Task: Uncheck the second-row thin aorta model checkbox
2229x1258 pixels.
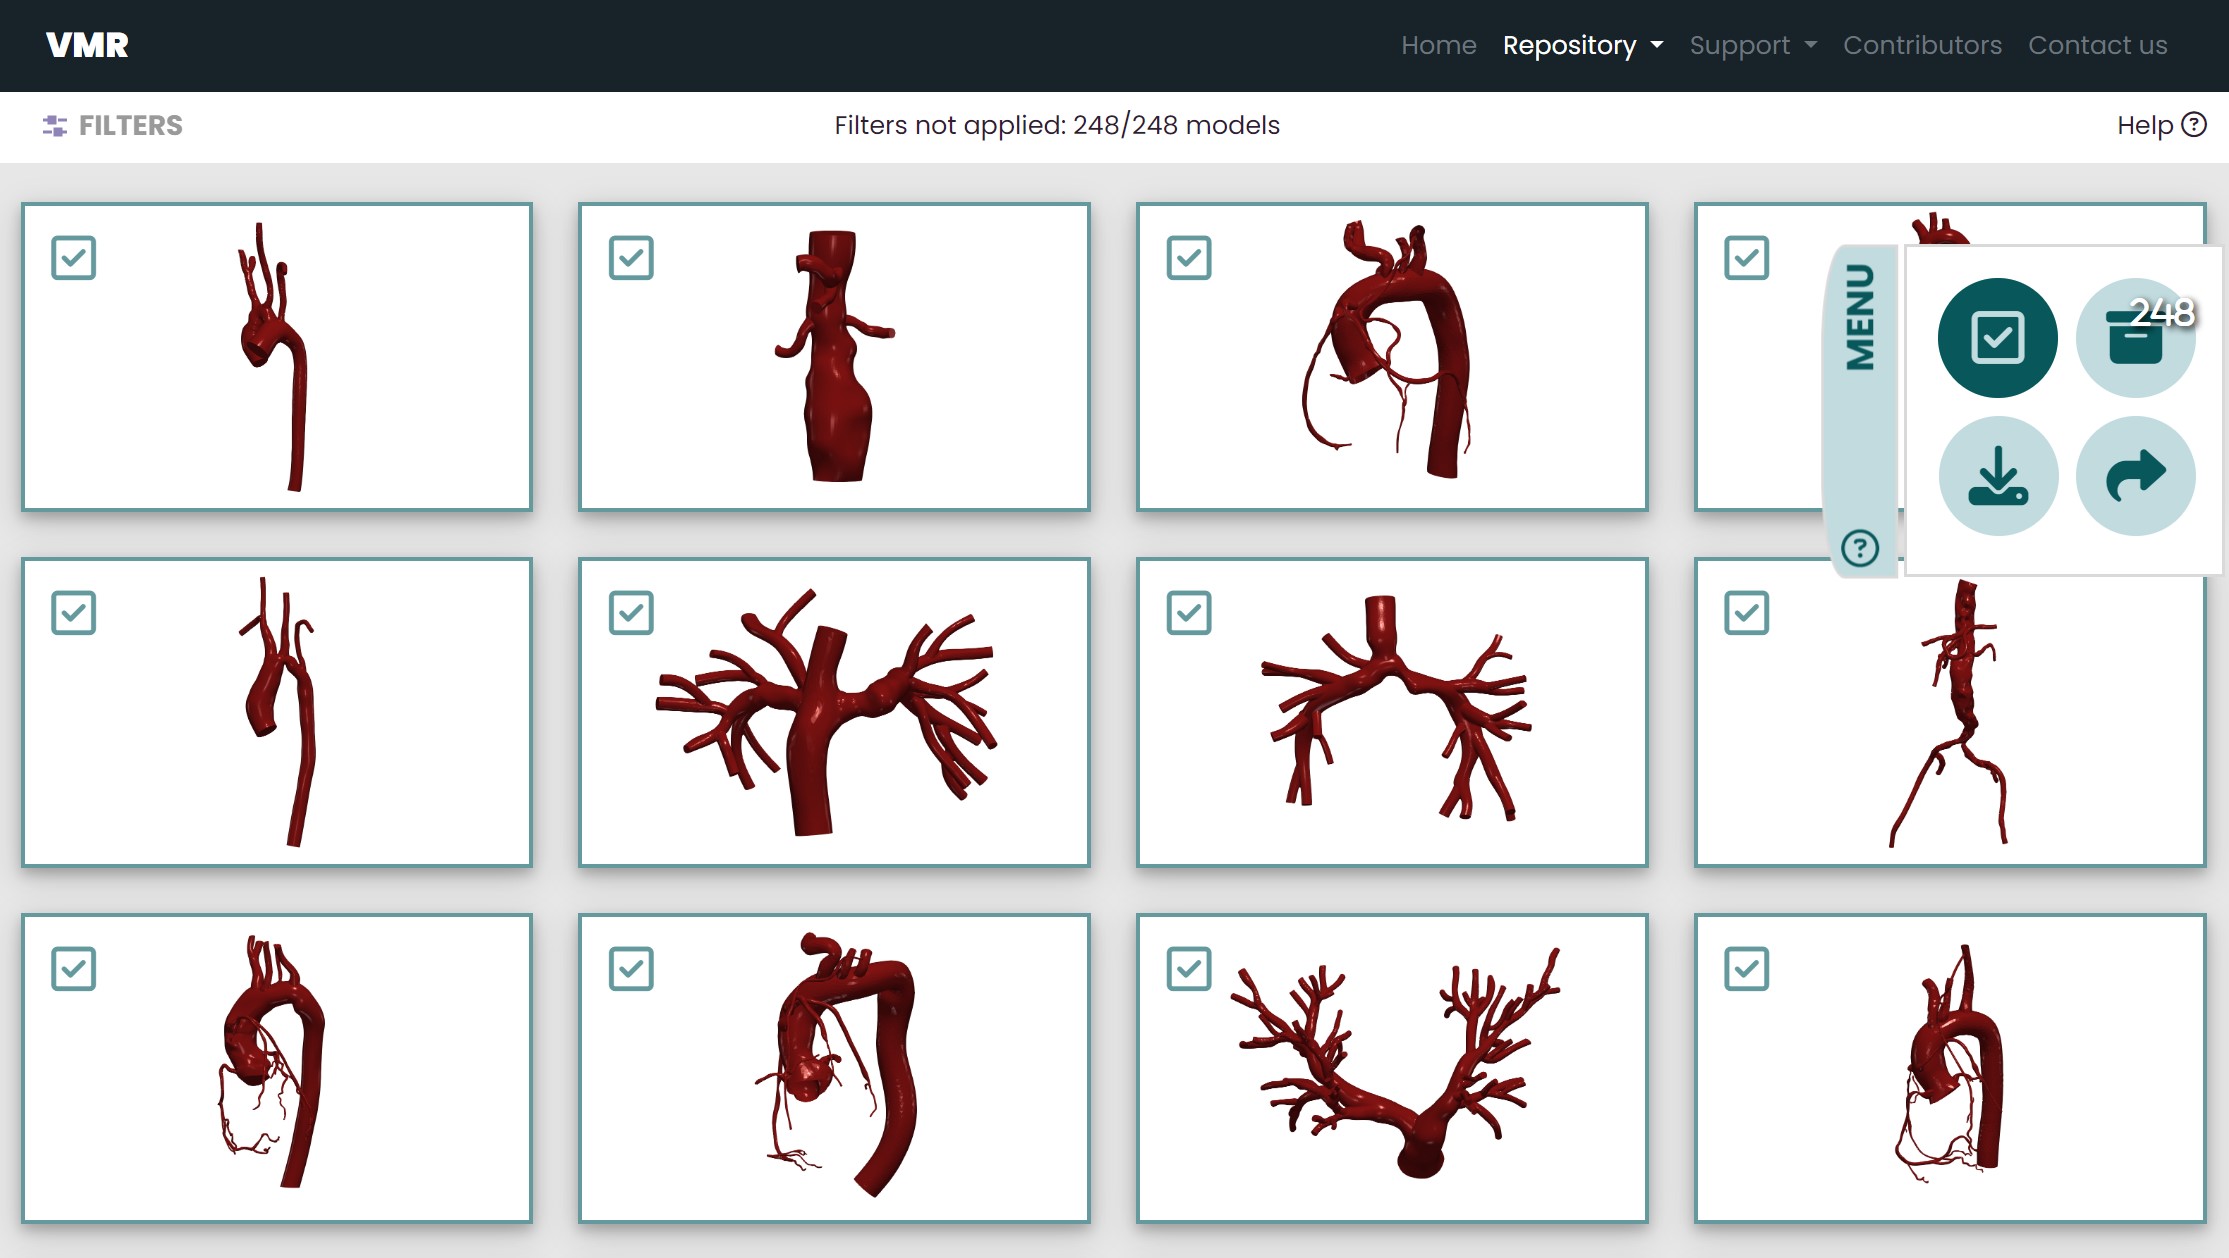Action: 74,613
